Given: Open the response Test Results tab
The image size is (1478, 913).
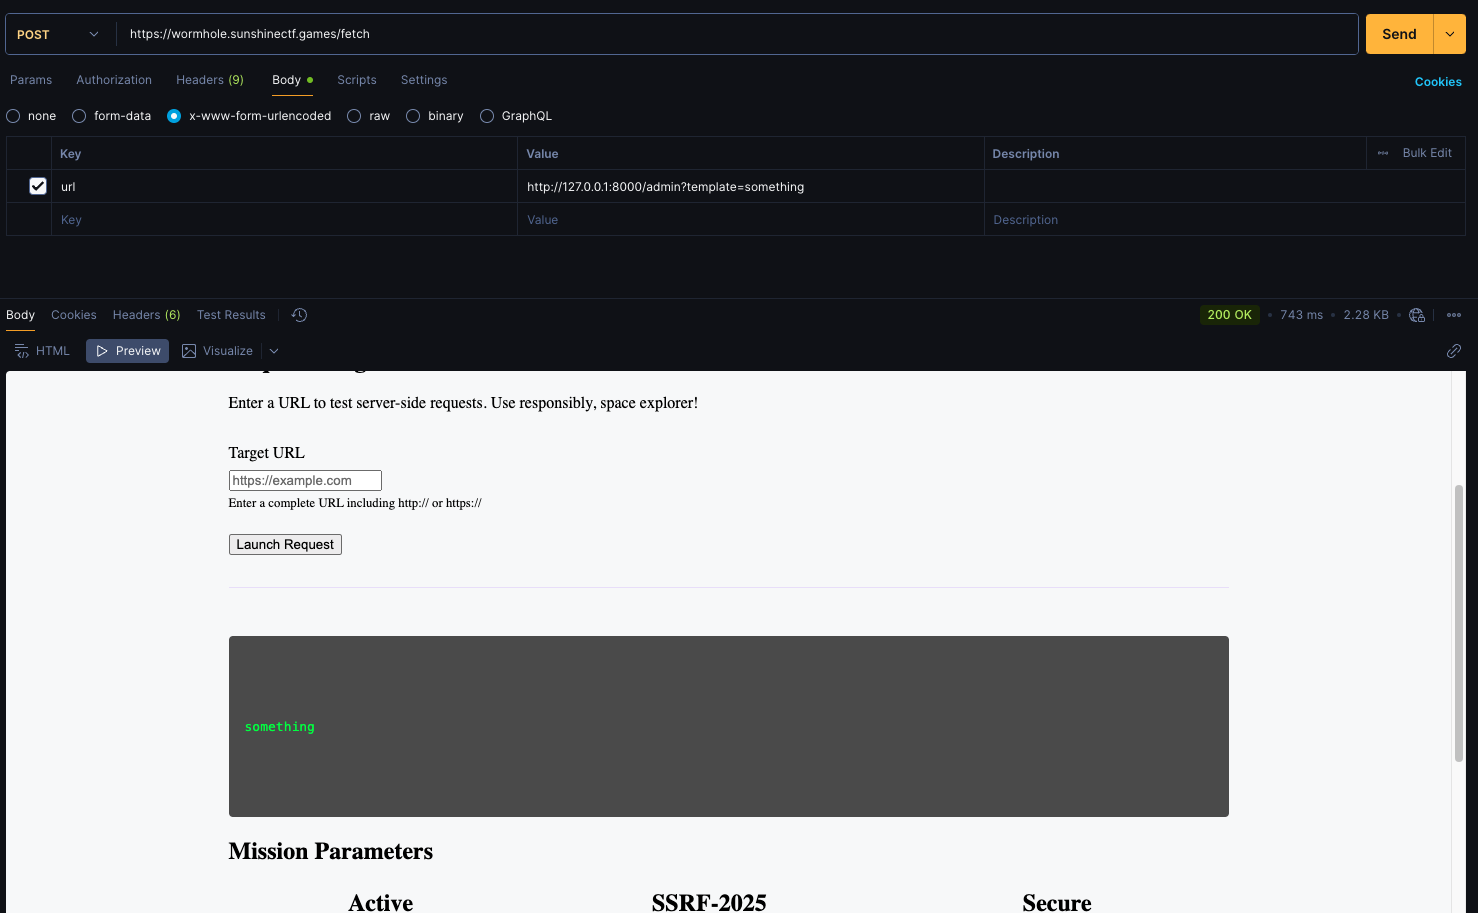Looking at the screenshot, I should 231,315.
